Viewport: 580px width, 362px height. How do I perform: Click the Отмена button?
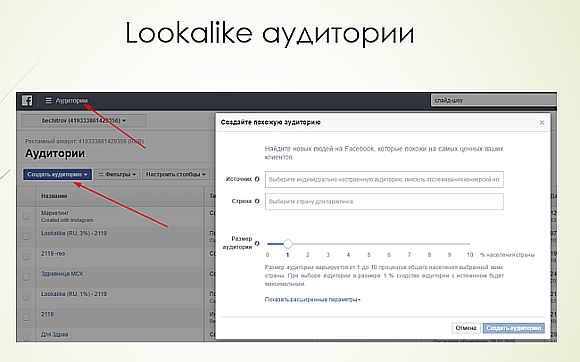(466, 328)
